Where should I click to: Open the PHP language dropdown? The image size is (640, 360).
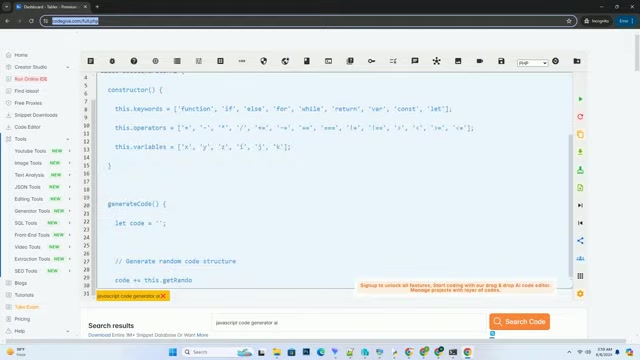pos(532,63)
